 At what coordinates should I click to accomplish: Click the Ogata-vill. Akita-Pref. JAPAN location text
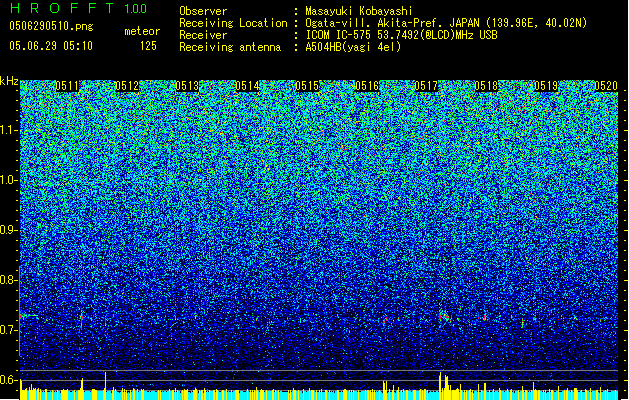point(446,23)
